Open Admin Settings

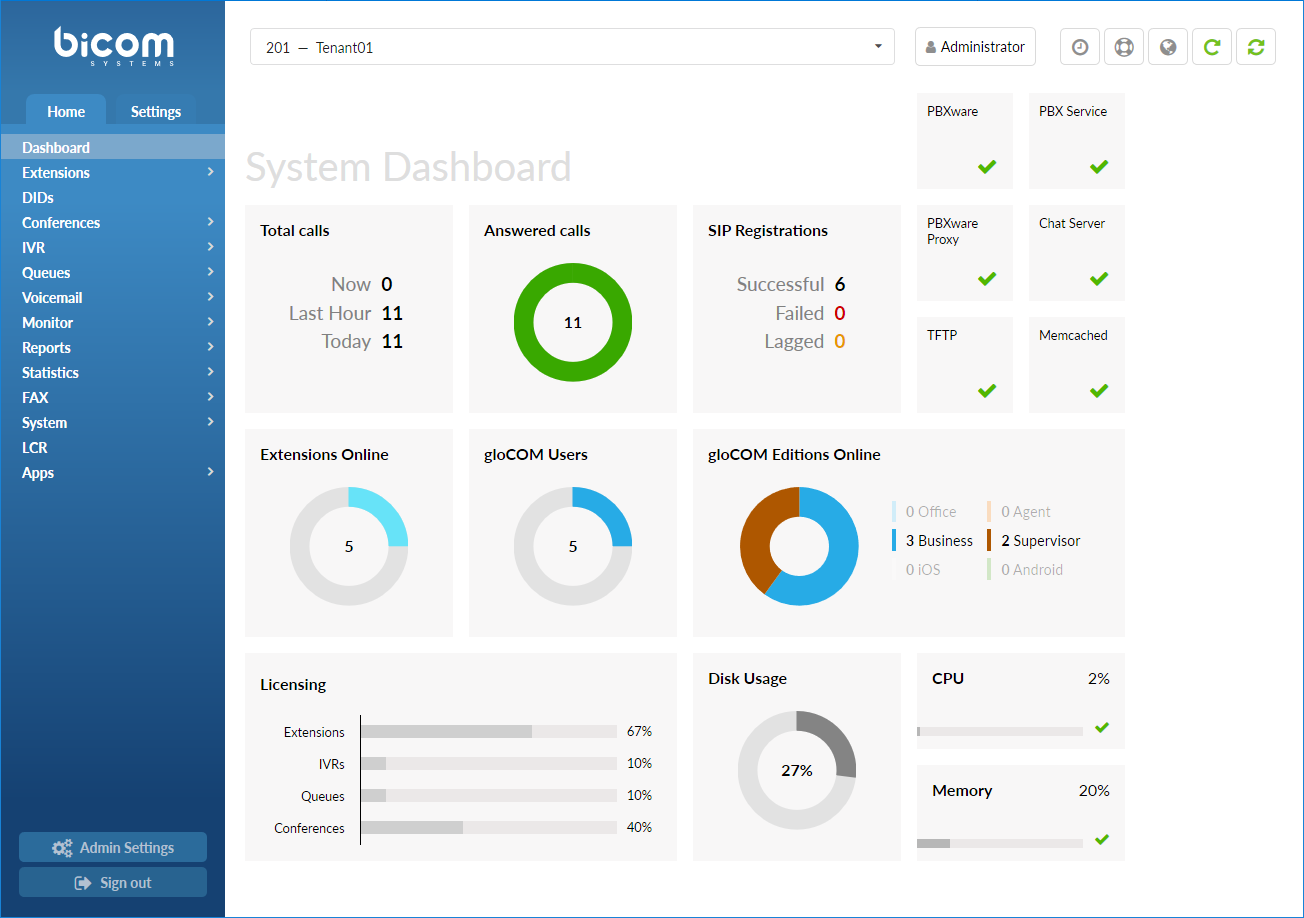[x=113, y=848]
